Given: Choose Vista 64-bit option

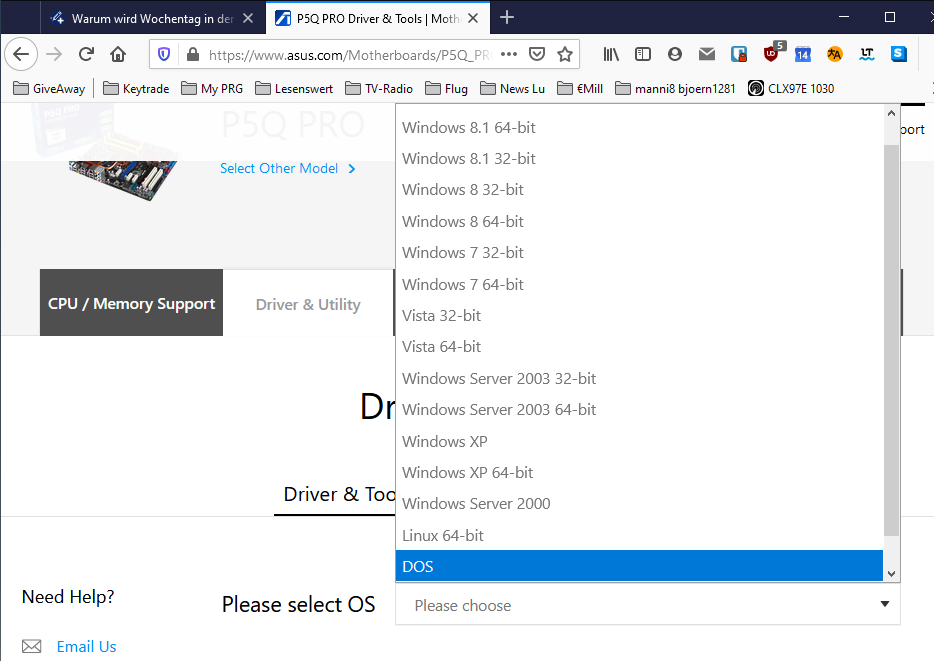Looking at the screenshot, I should coord(639,347).
